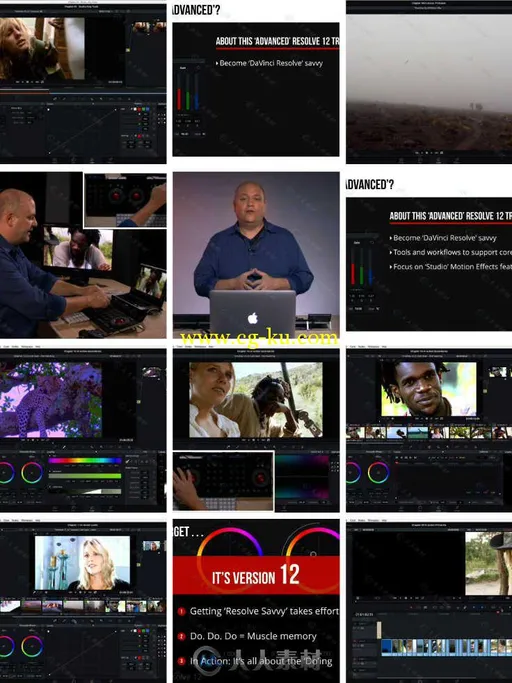Select the node thumbnail right of dreadlocks viewer

click(x=498, y=372)
